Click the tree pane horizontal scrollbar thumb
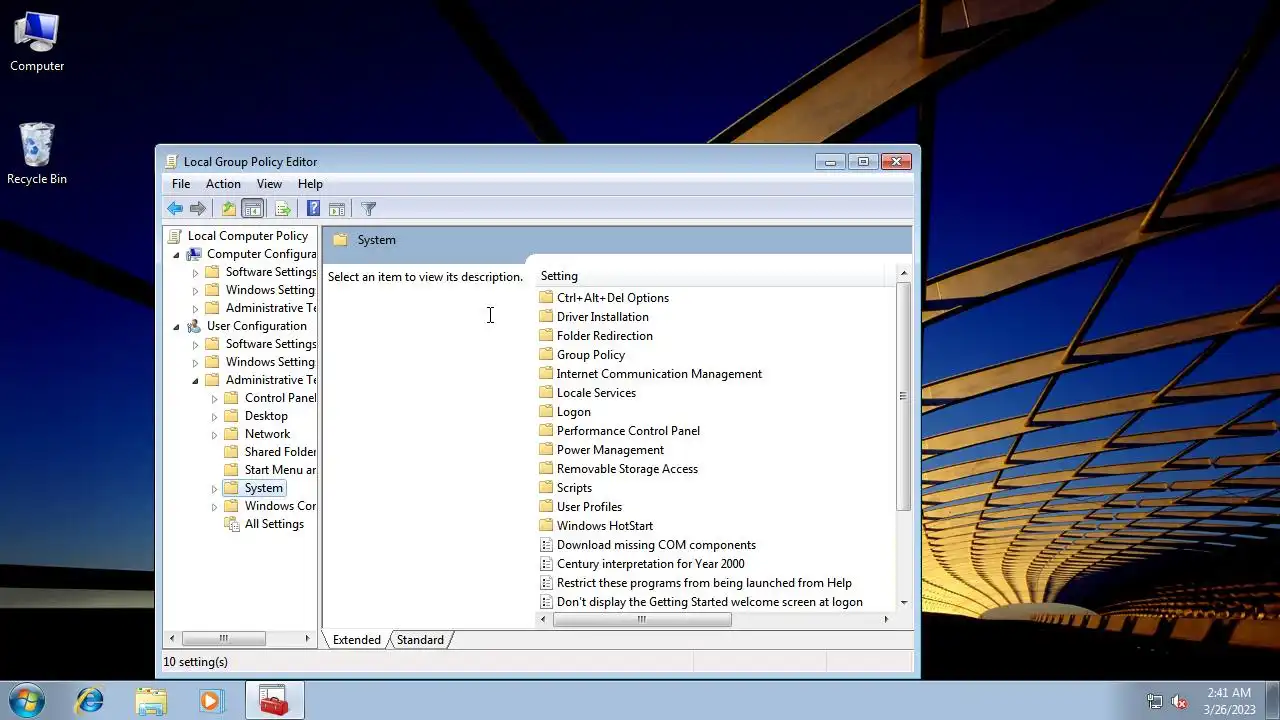 click(223, 638)
